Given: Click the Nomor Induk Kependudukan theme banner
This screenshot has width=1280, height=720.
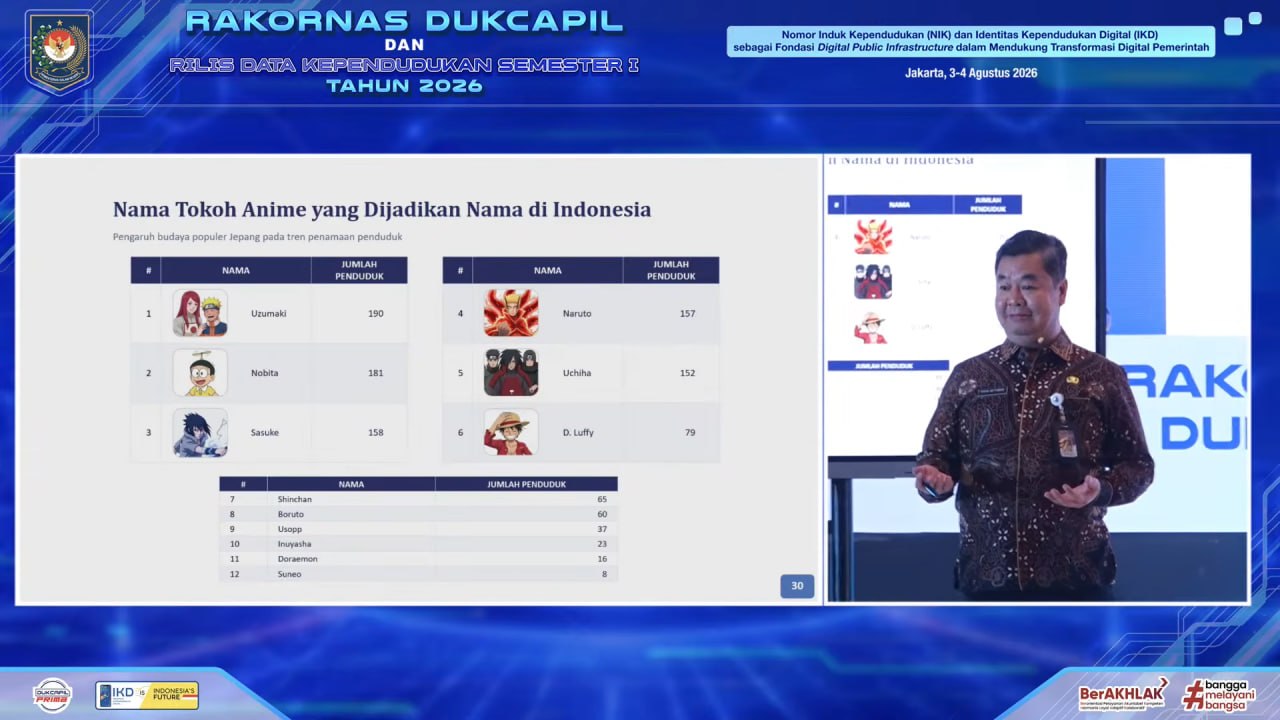Looking at the screenshot, I should [x=971, y=41].
